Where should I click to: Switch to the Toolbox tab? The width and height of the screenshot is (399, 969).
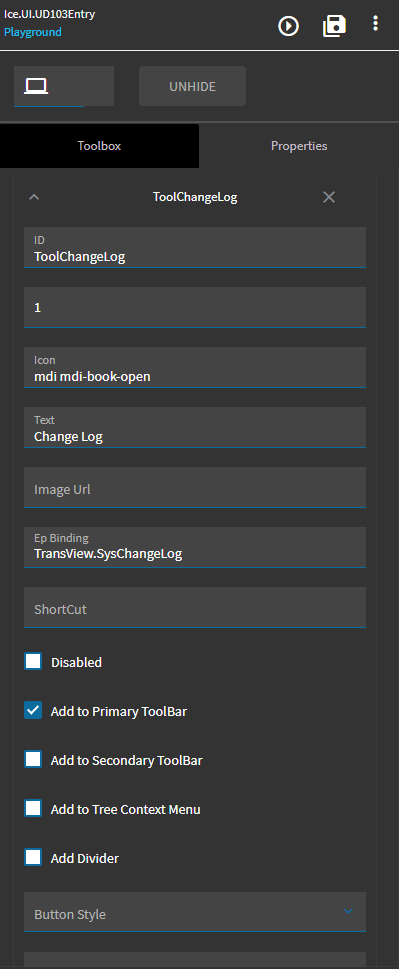pyautogui.click(x=99, y=146)
